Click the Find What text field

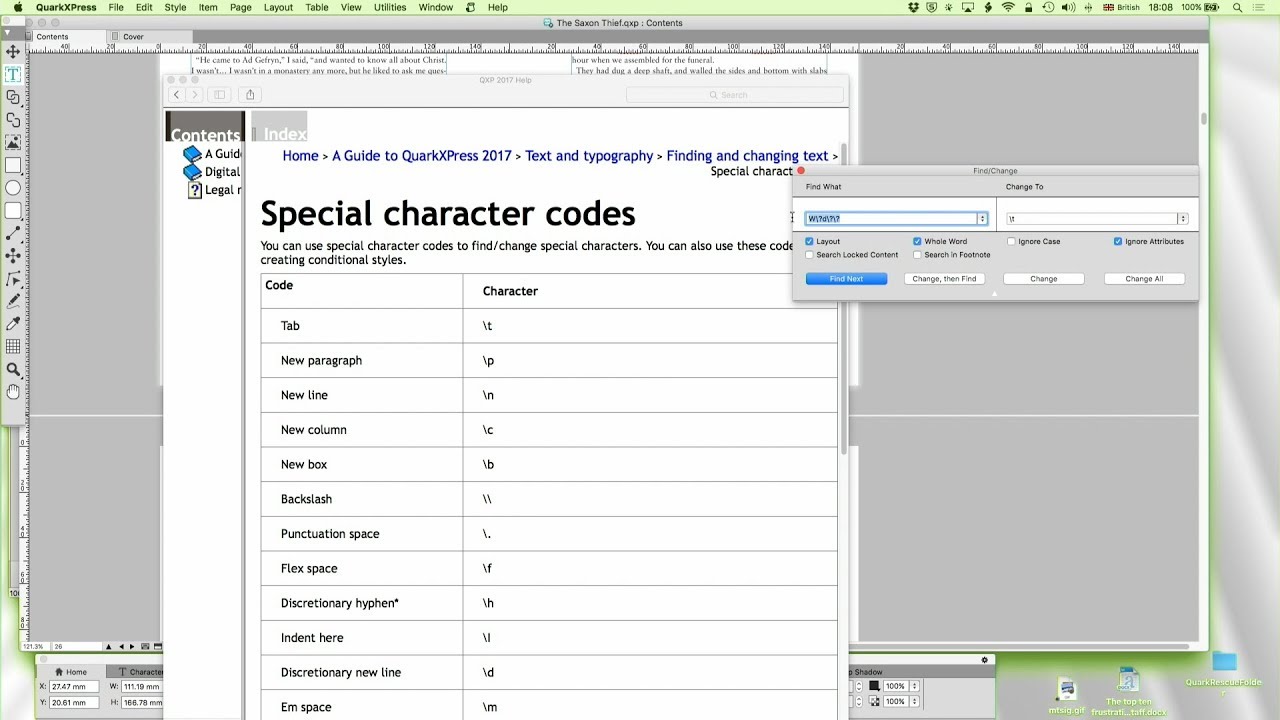pyautogui.click(x=891, y=219)
